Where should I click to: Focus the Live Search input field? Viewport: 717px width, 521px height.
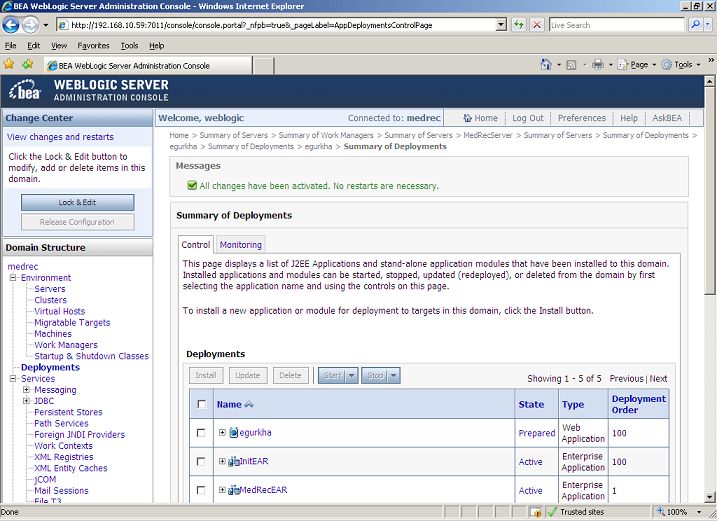tap(616, 25)
